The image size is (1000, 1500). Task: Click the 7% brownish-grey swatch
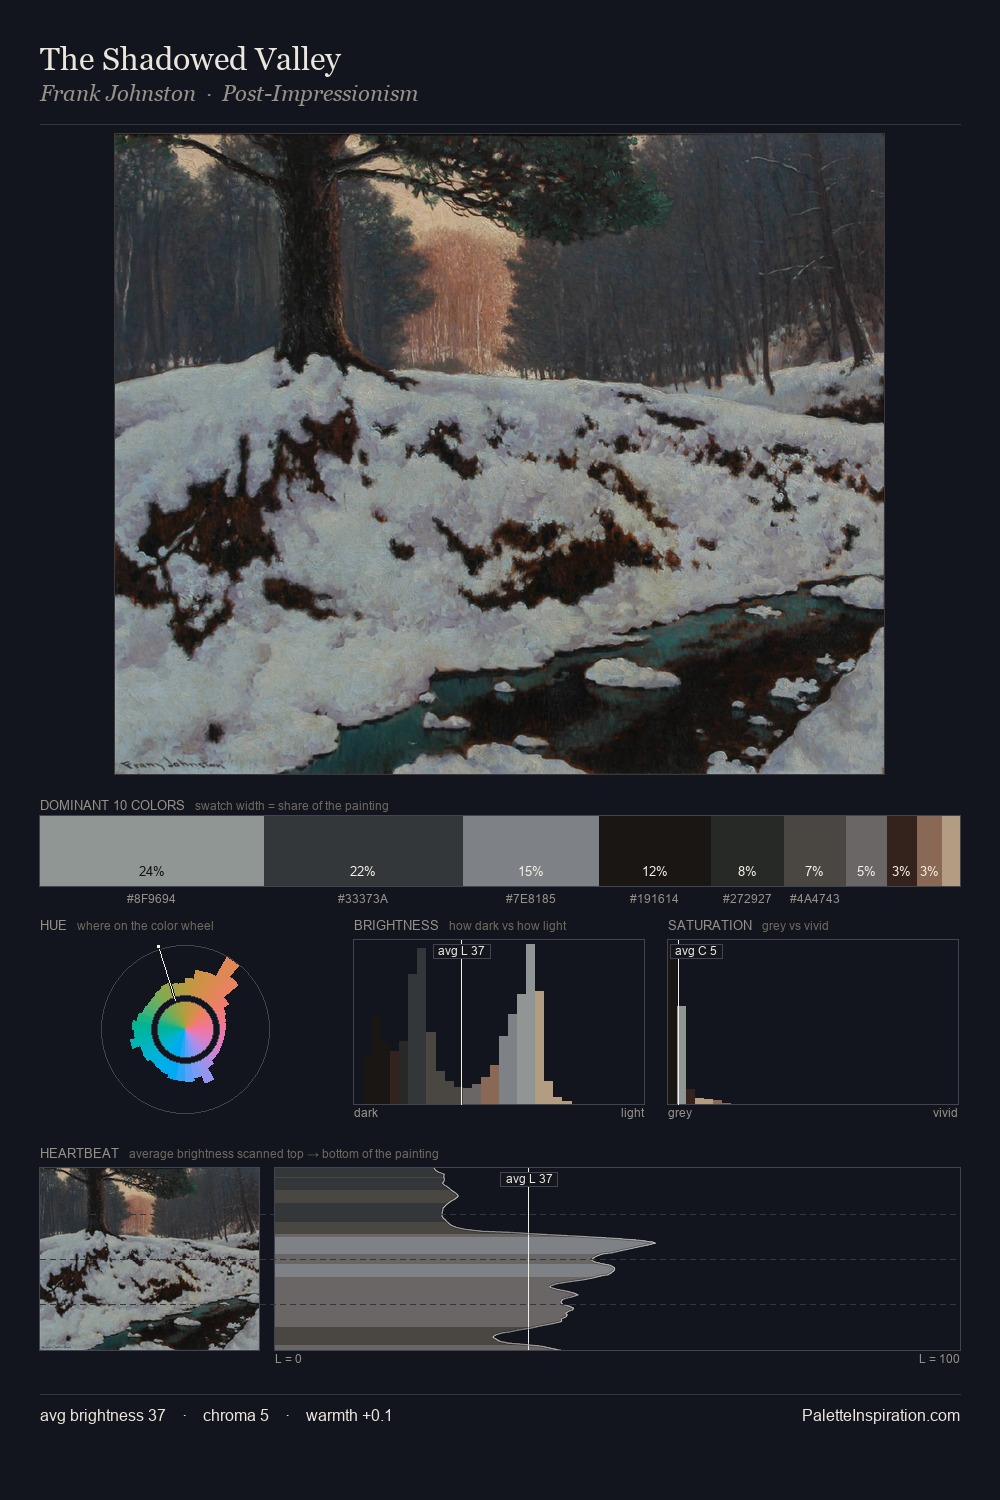(815, 851)
